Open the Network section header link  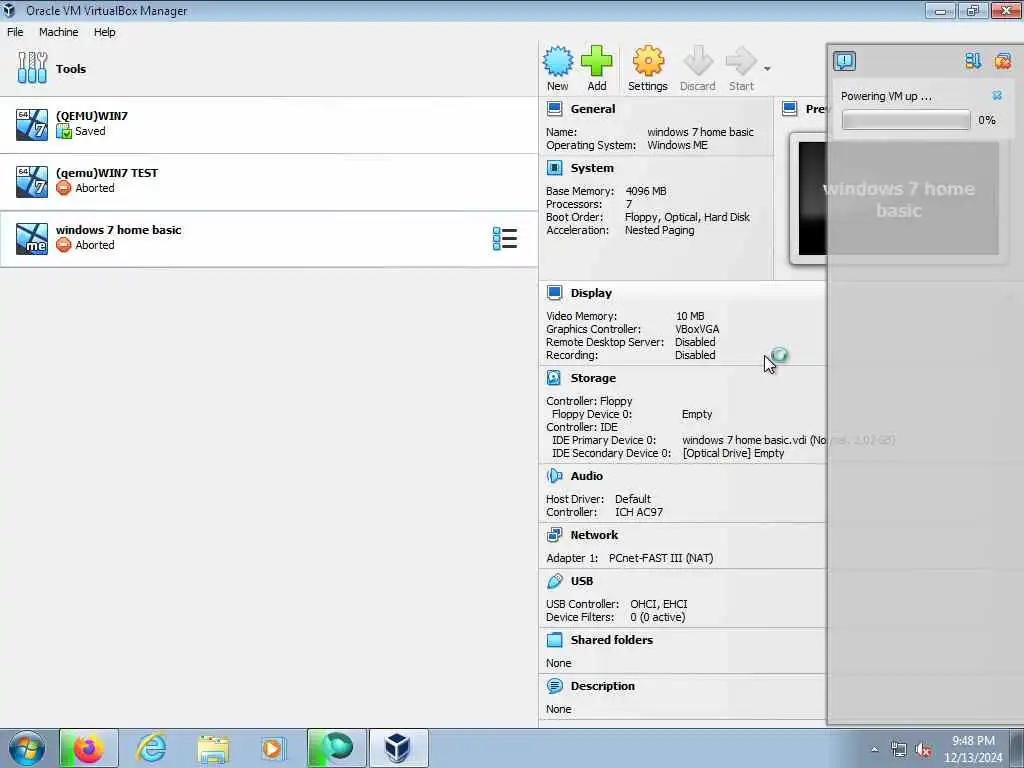594,535
